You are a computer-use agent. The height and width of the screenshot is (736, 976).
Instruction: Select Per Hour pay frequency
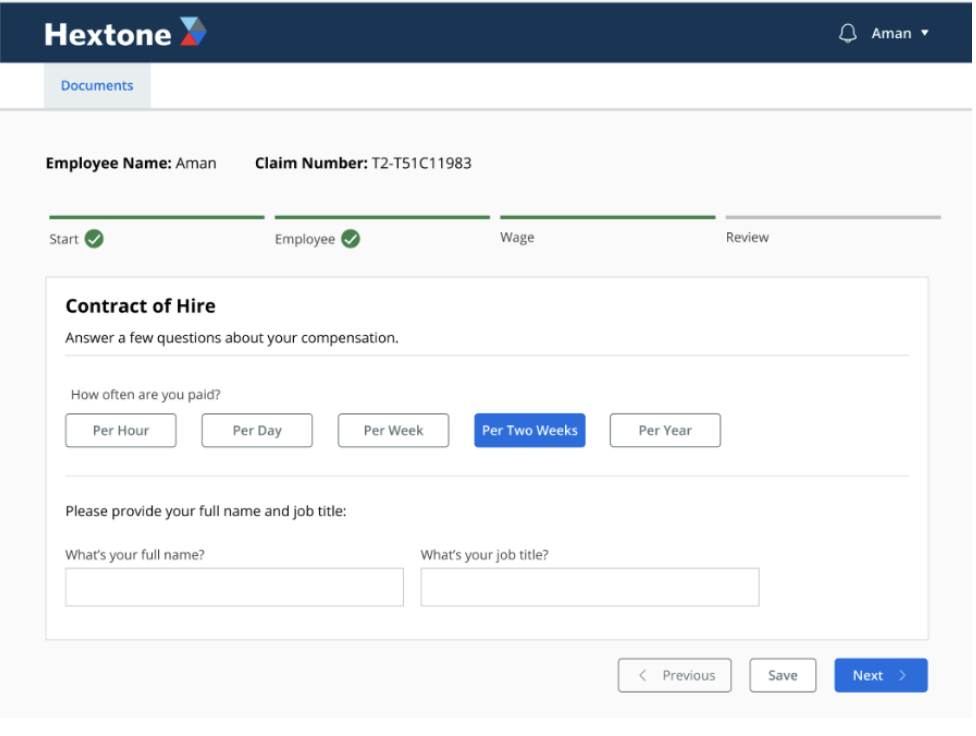[121, 430]
